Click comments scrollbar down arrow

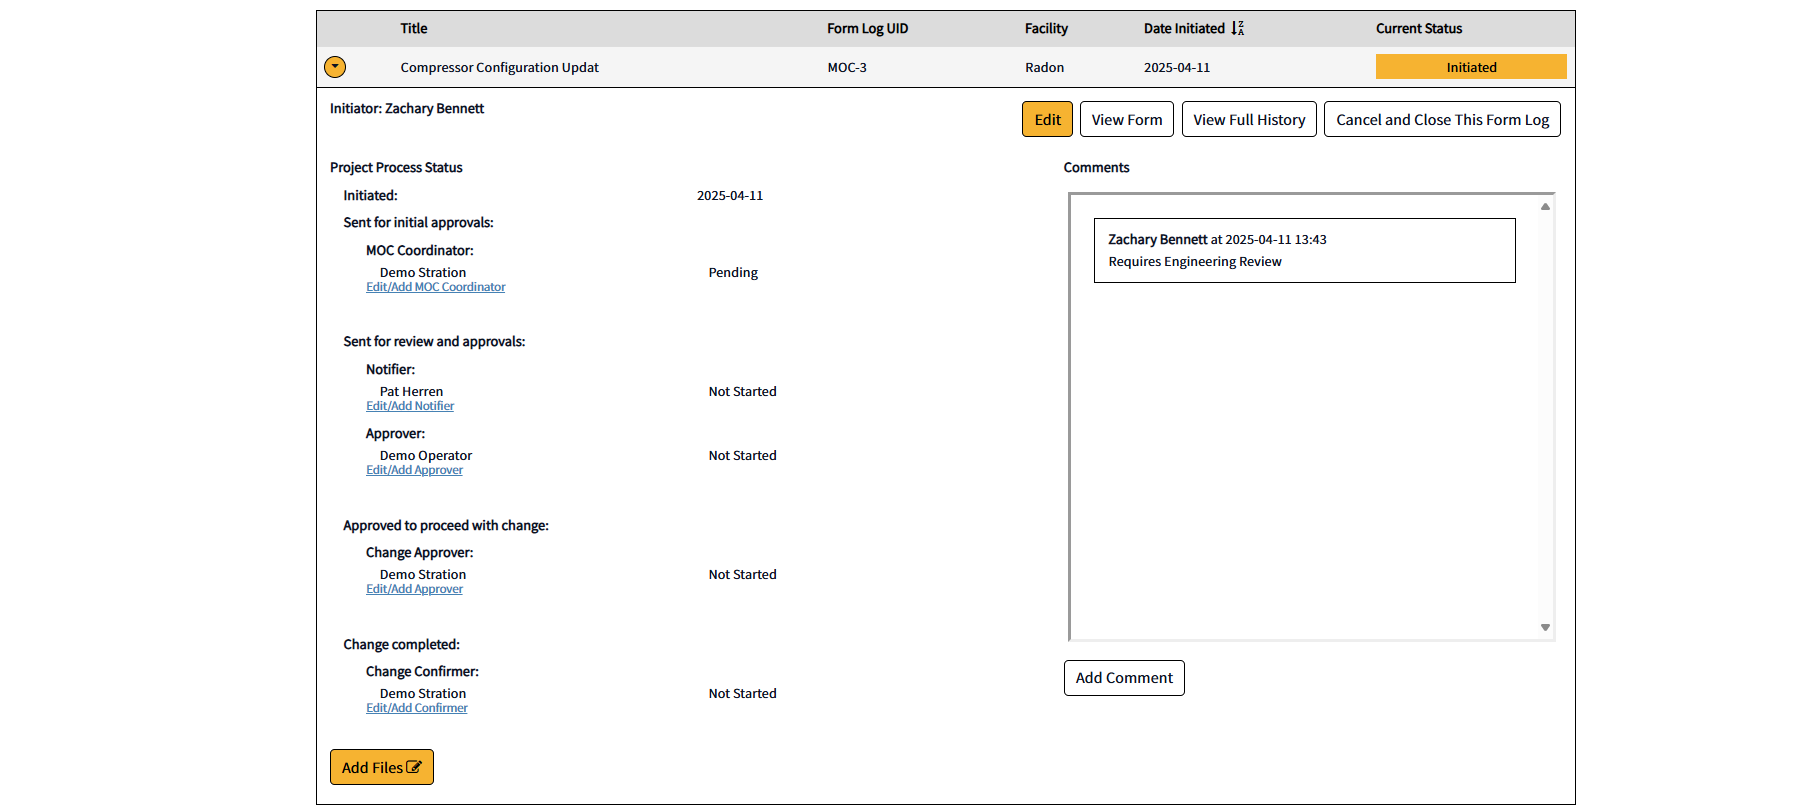[x=1545, y=627]
